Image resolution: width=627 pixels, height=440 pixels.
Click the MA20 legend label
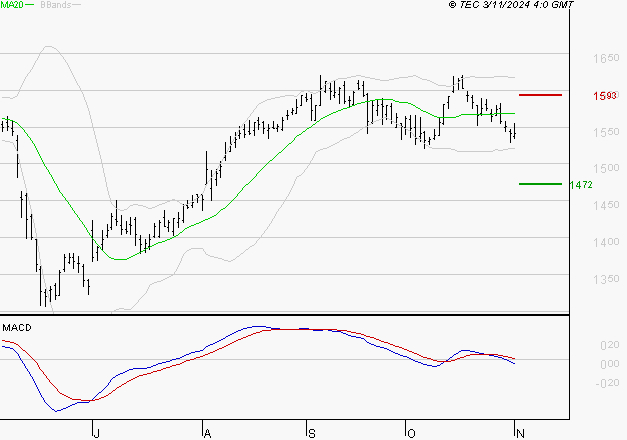pos(12,4)
